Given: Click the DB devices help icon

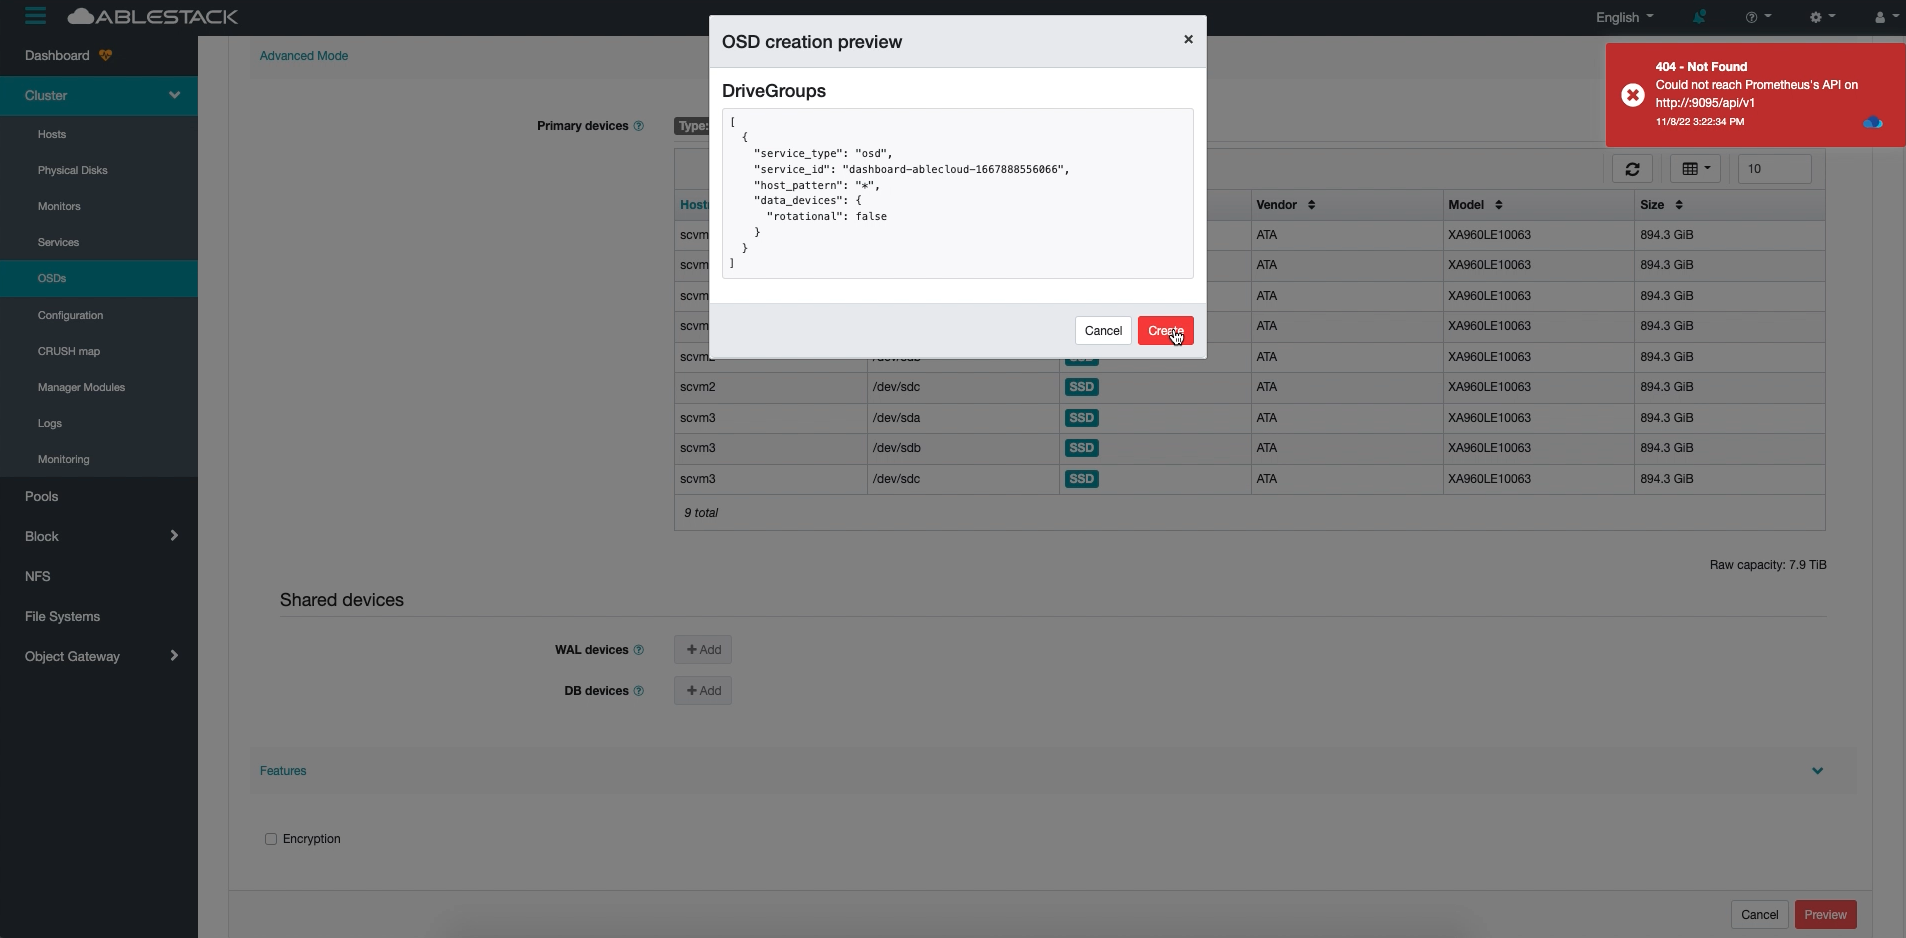Looking at the screenshot, I should (x=639, y=691).
